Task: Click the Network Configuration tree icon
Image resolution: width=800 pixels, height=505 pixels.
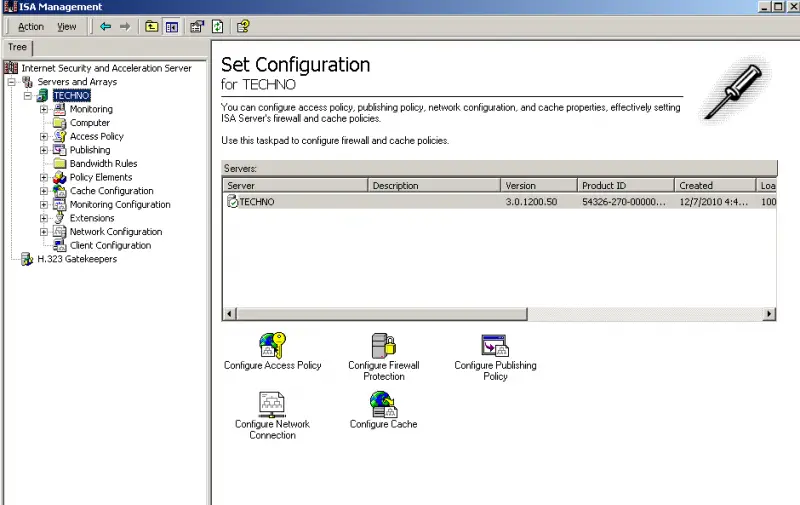Action: pyautogui.click(x=60, y=232)
